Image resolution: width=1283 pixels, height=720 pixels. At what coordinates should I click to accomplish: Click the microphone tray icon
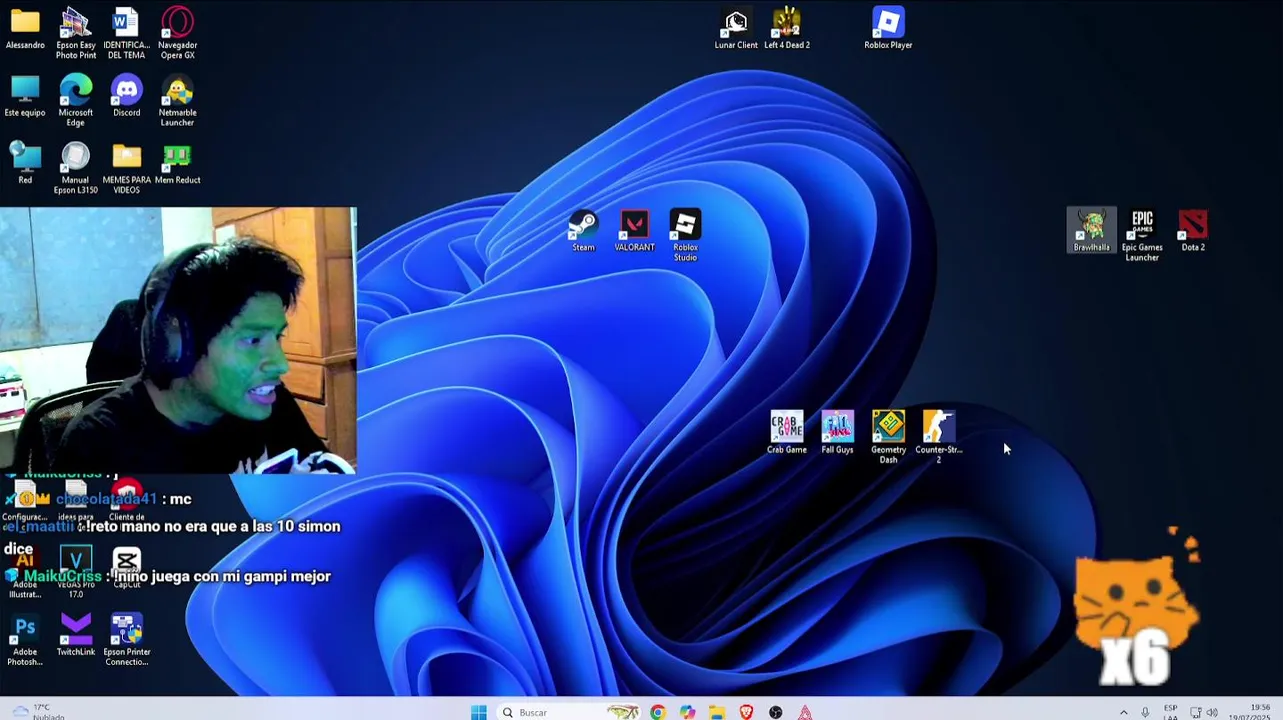click(x=1145, y=712)
